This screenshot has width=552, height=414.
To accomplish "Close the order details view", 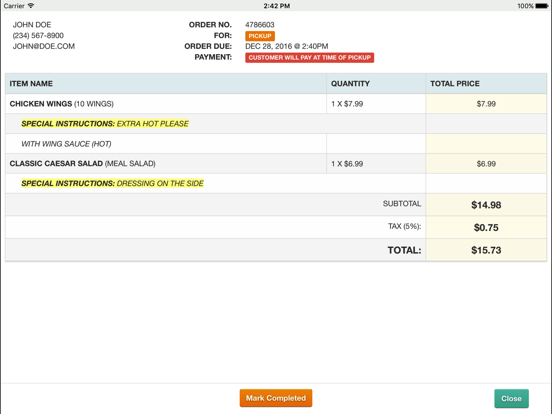I will pyautogui.click(x=511, y=399).
